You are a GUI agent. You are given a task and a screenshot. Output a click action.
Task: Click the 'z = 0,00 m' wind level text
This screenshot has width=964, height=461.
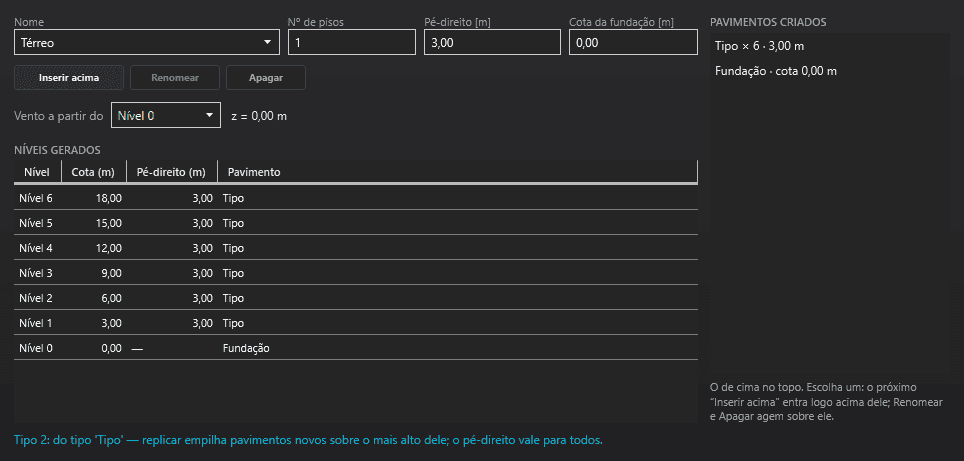point(259,116)
